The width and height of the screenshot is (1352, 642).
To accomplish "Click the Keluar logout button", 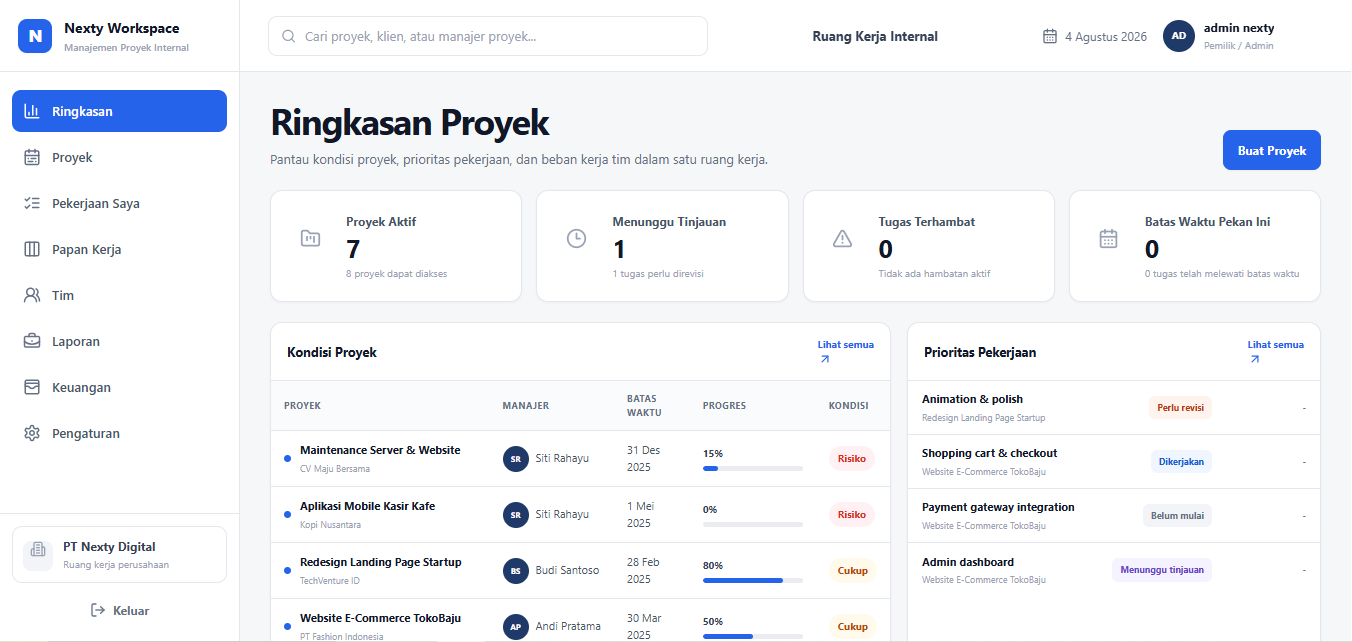I will tap(119, 610).
